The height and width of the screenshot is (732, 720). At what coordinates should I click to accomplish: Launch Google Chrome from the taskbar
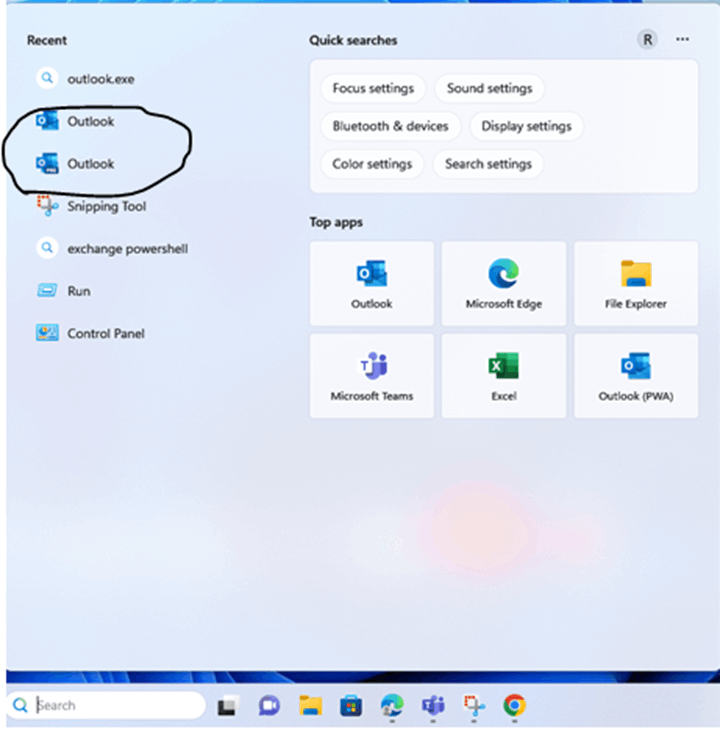[515, 705]
